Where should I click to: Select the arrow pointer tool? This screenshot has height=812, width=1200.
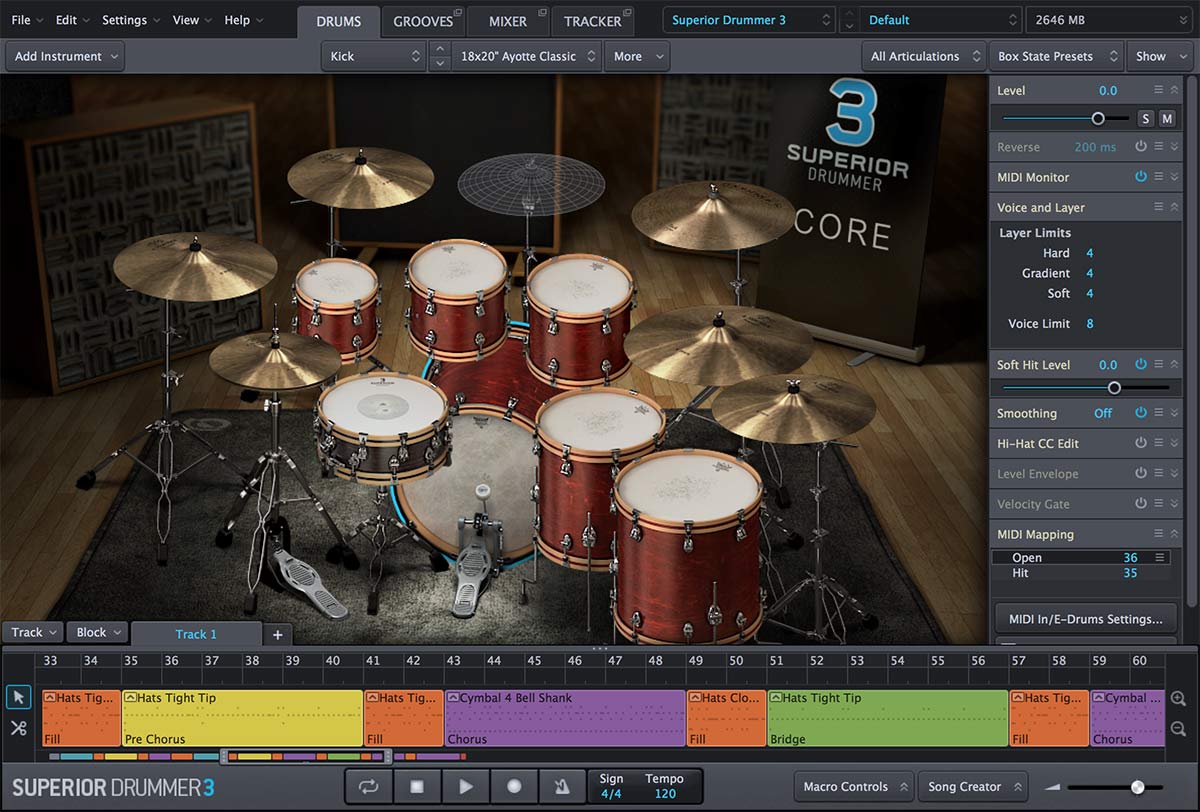pos(18,697)
